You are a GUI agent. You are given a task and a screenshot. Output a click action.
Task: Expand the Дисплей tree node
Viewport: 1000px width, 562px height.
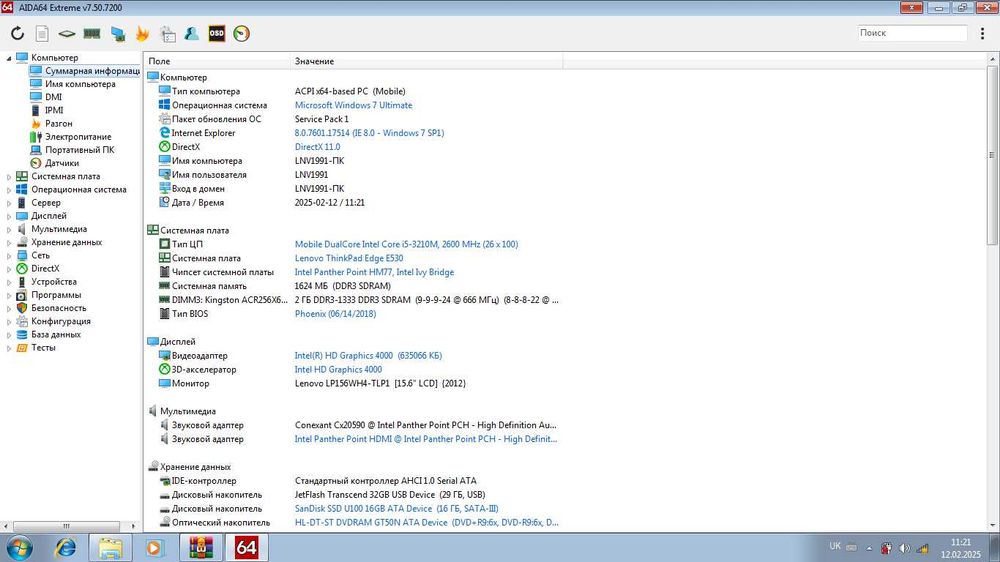(9, 216)
